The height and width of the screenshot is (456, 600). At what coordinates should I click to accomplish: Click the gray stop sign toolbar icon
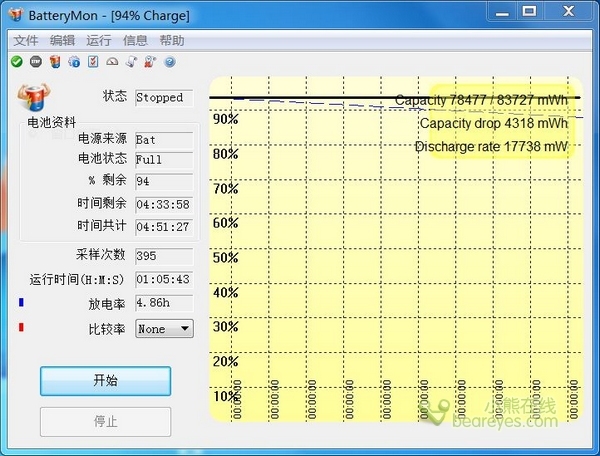pos(36,62)
